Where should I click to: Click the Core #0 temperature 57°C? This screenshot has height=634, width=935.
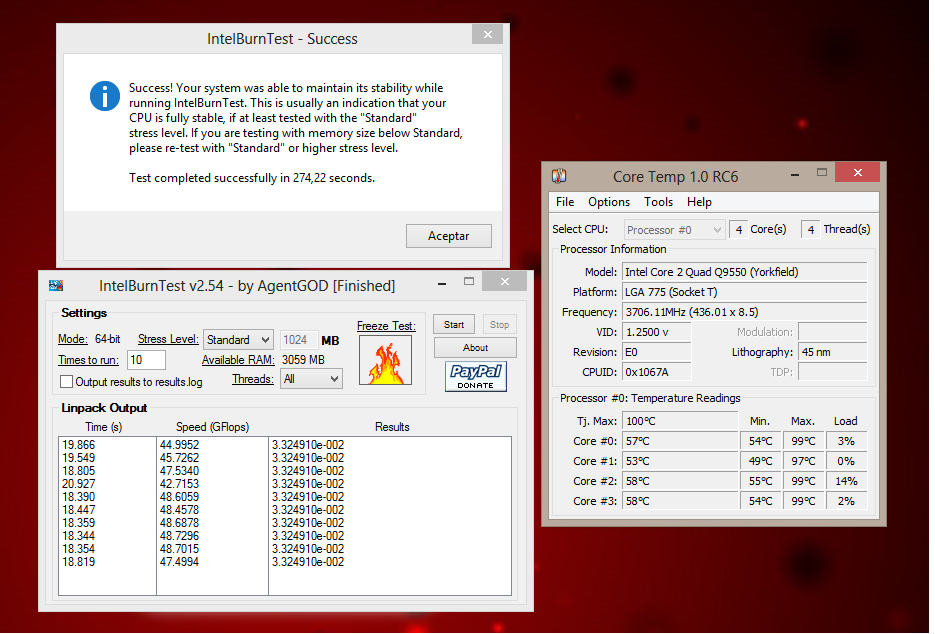coord(680,441)
